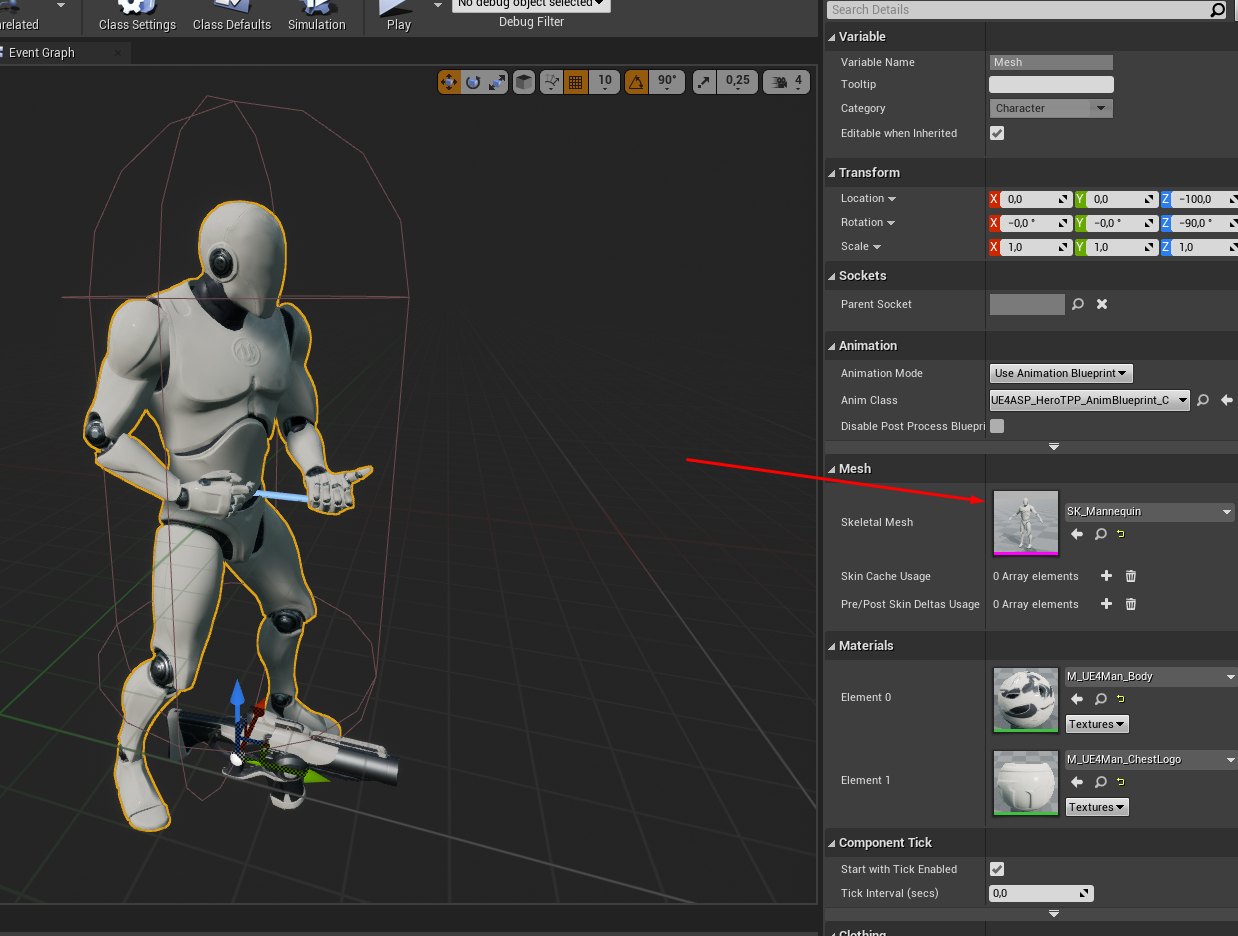Click the use-selected-asset arrow for Skeletal Mesh
The height and width of the screenshot is (936, 1238).
[1076, 533]
